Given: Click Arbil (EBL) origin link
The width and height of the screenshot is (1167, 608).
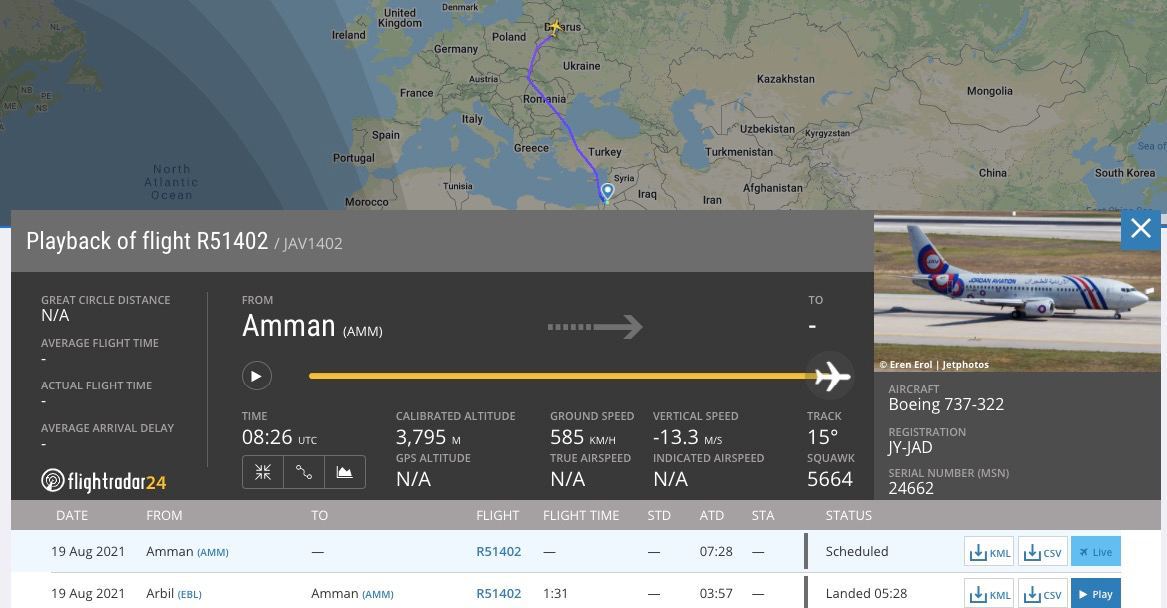Looking at the screenshot, I should (174, 593).
